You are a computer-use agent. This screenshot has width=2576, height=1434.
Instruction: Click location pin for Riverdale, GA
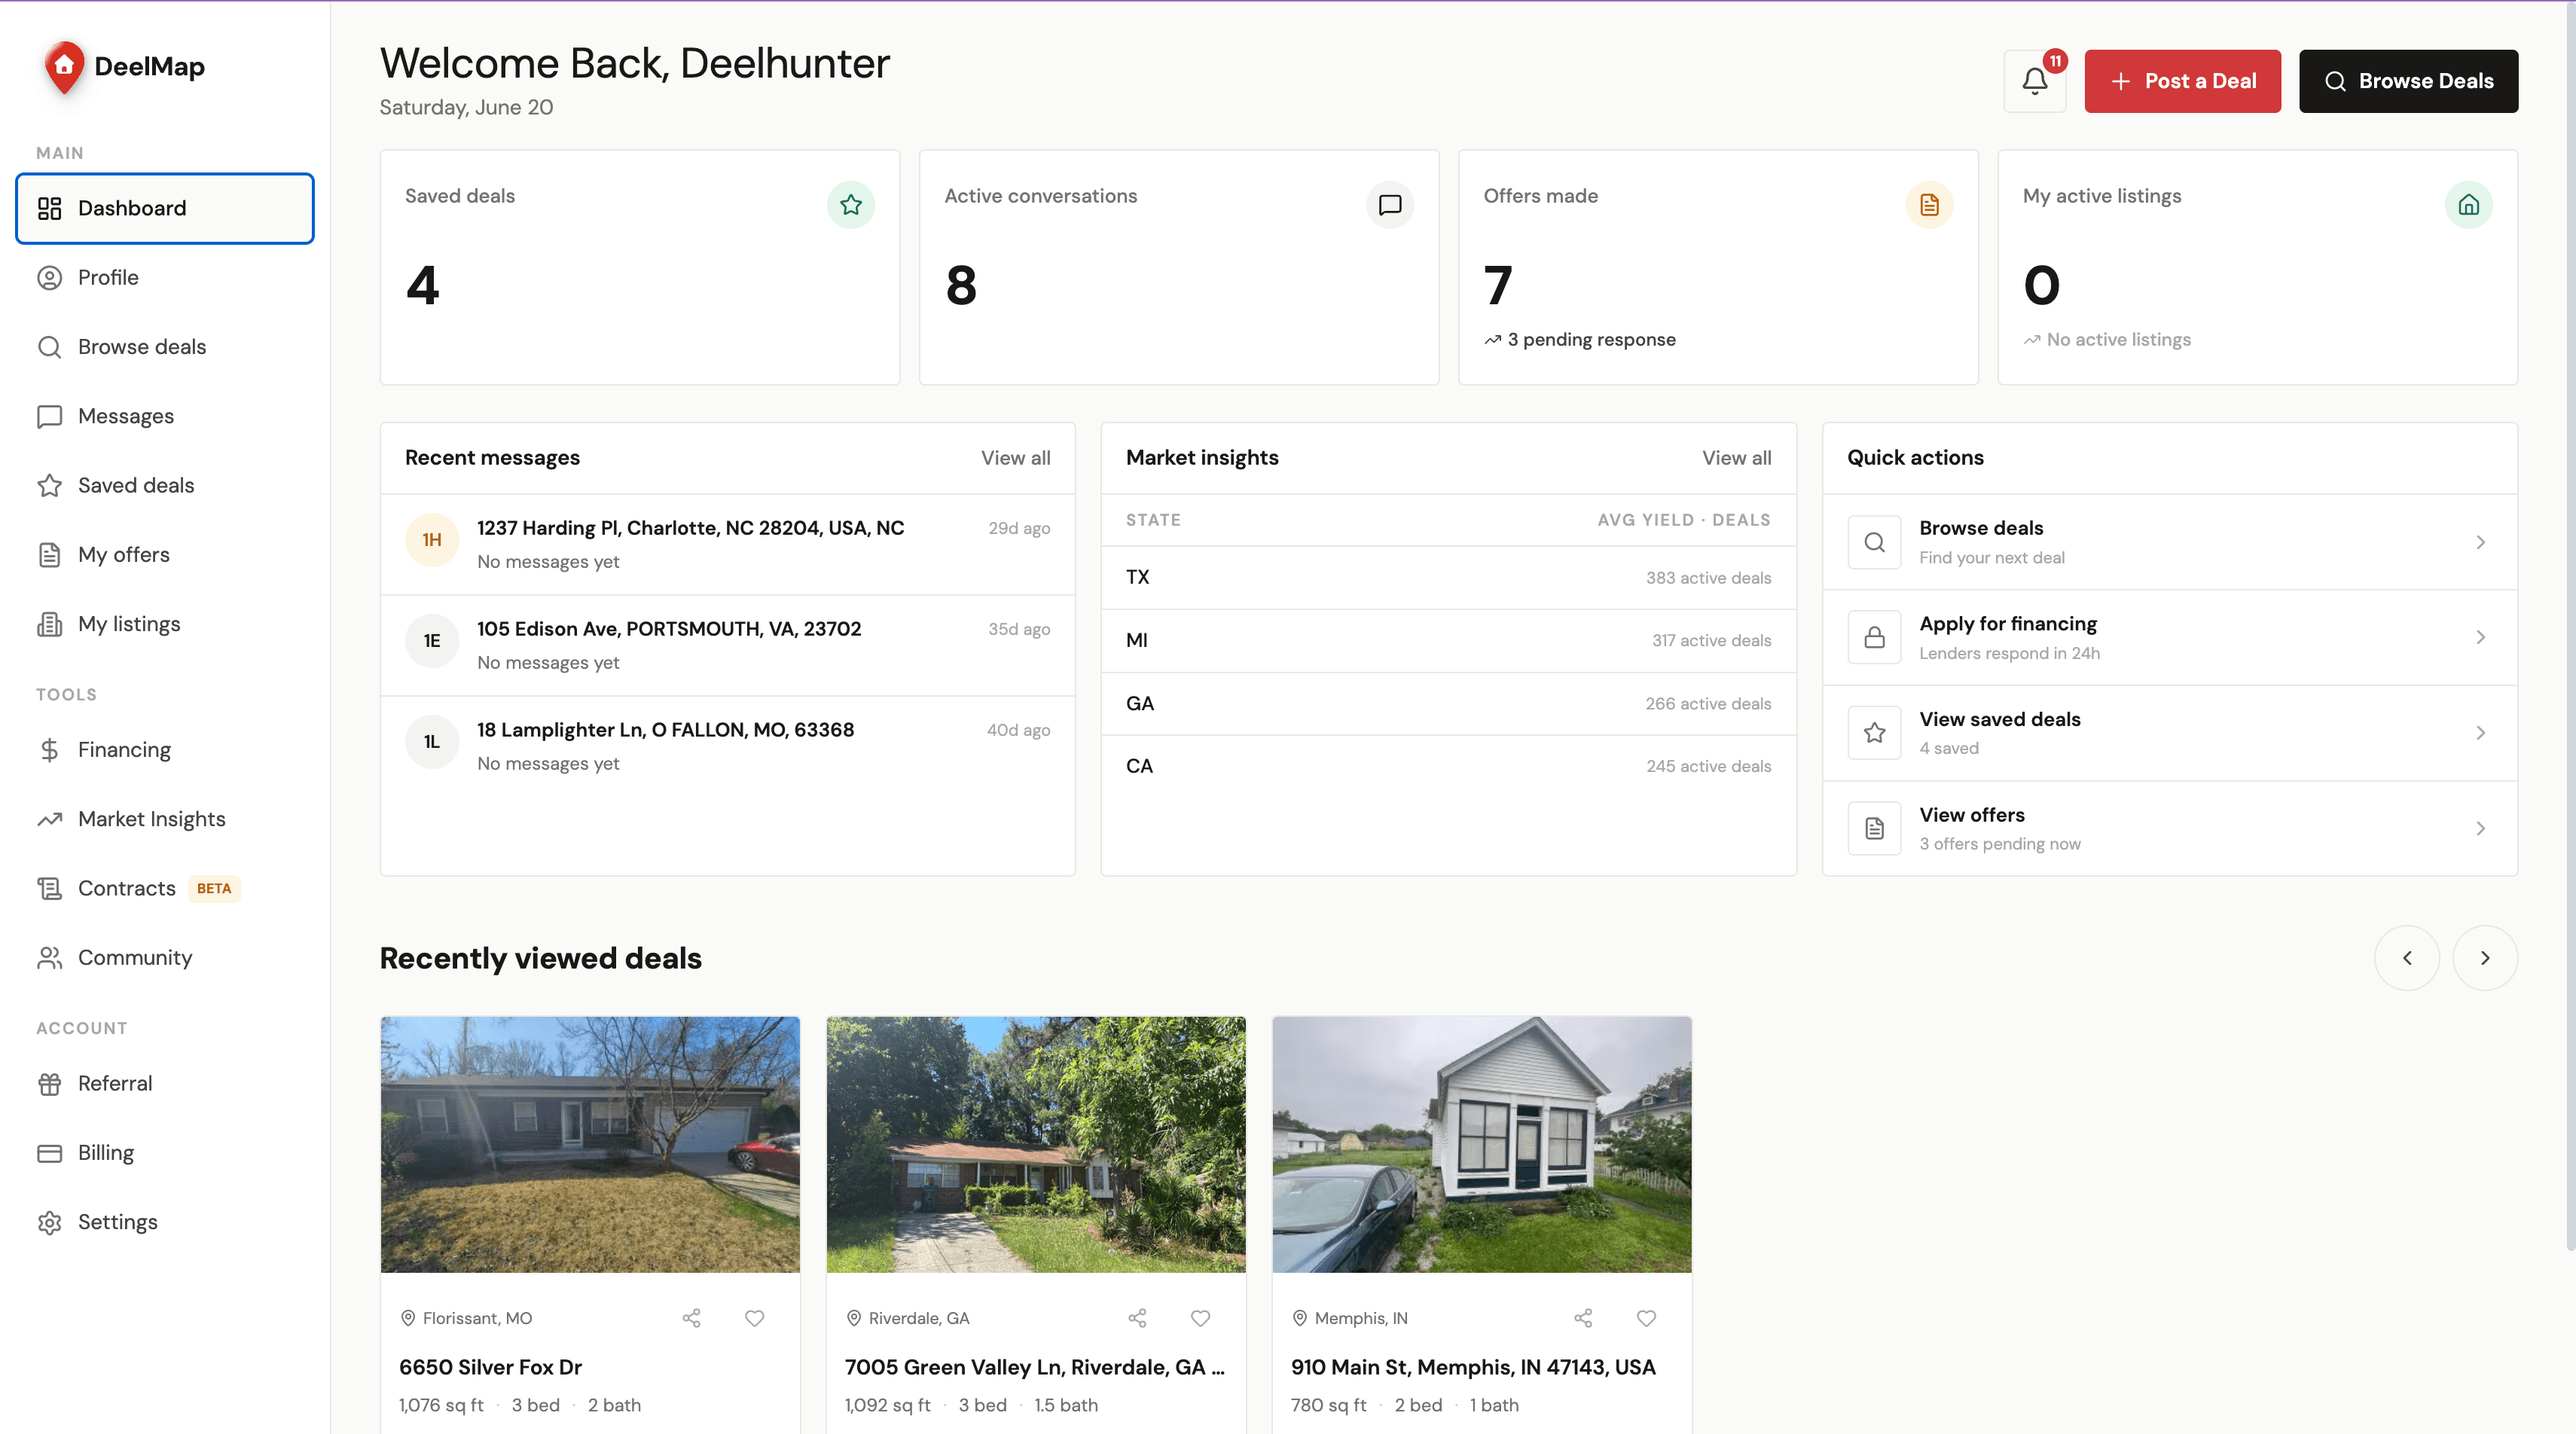pyautogui.click(x=854, y=1318)
